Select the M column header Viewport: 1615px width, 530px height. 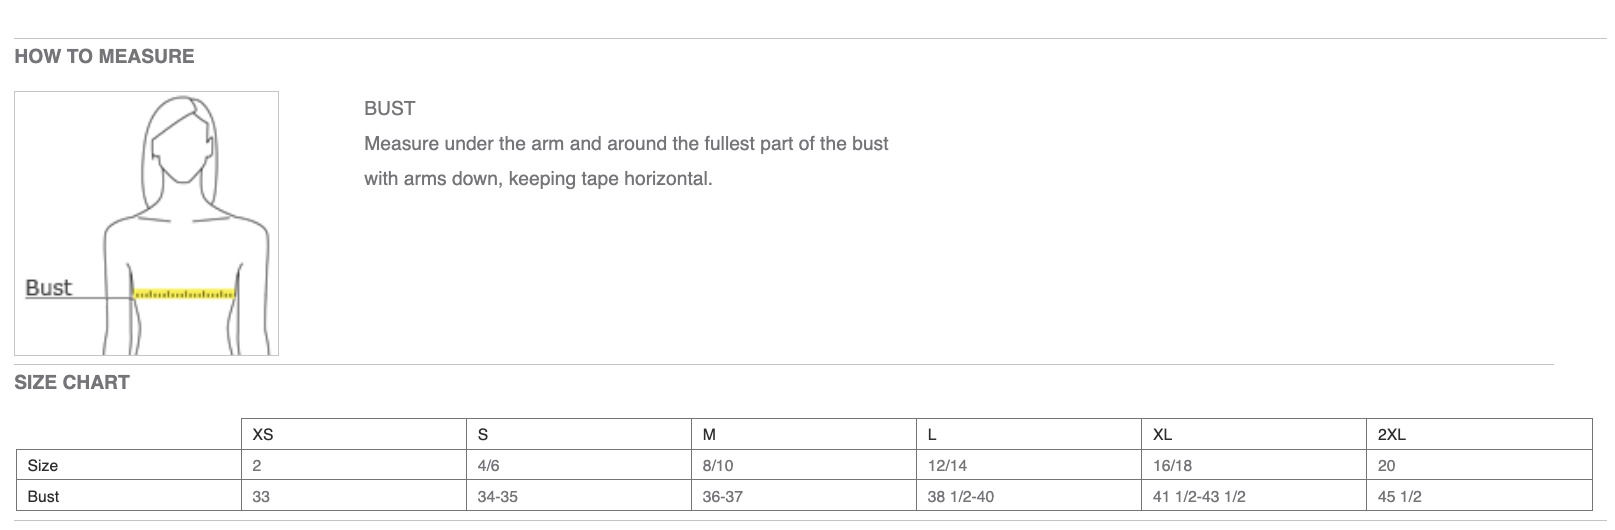point(709,435)
